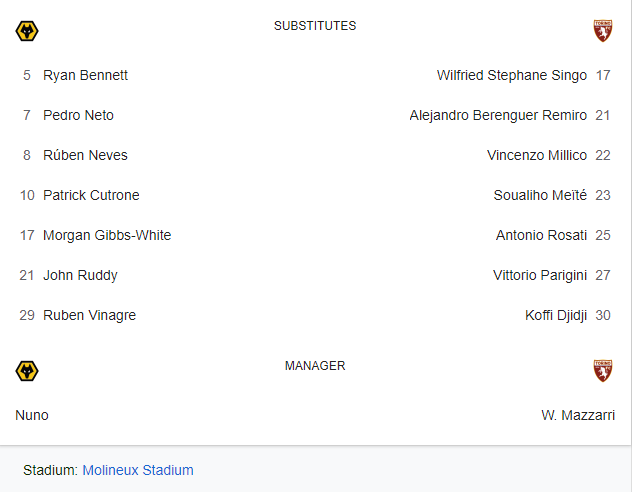Viewport: 632px width, 492px height.
Task: Click on Pedro Neto's name
Action: [78, 115]
